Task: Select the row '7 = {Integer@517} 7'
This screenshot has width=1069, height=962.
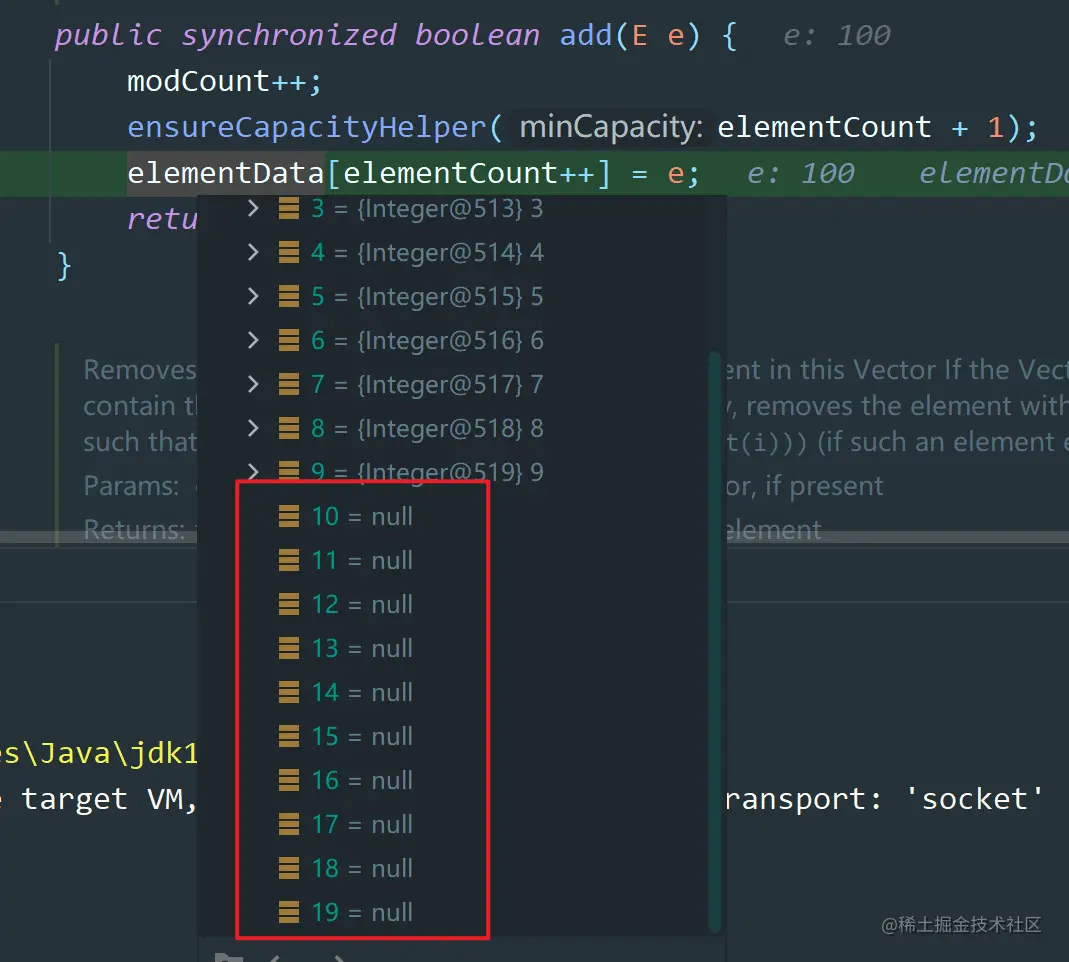Action: (453, 384)
